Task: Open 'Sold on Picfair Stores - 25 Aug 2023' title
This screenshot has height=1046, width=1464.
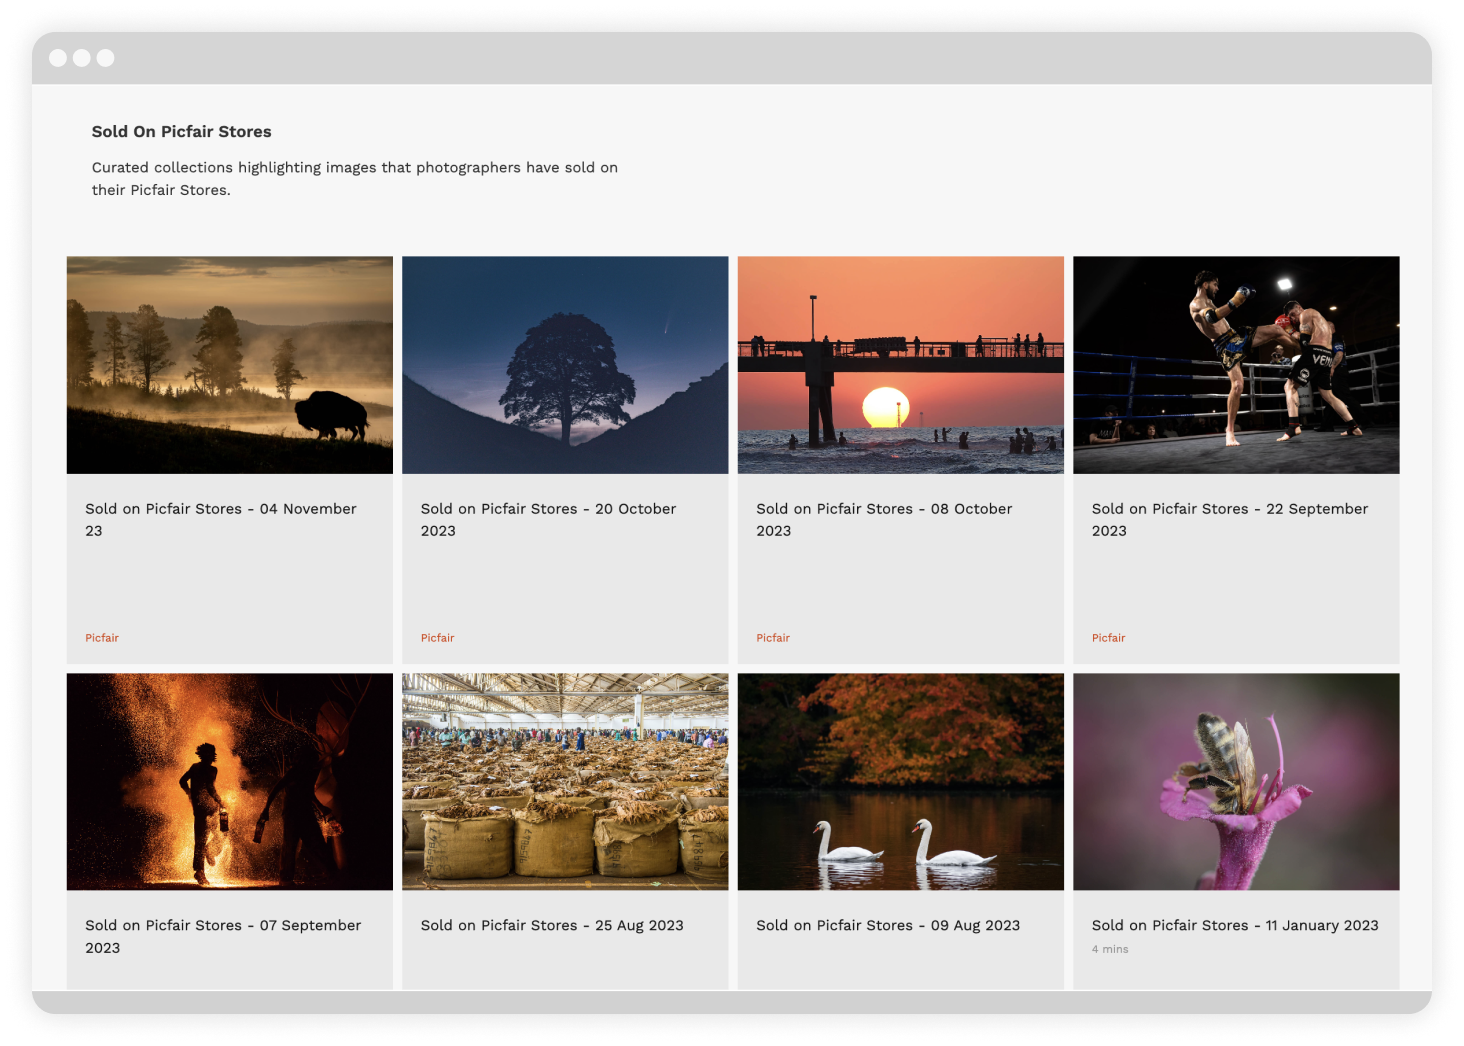Action: pos(552,926)
